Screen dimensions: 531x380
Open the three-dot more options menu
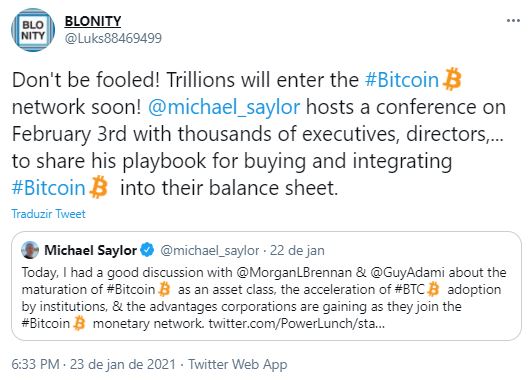click(x=513, y=21)
